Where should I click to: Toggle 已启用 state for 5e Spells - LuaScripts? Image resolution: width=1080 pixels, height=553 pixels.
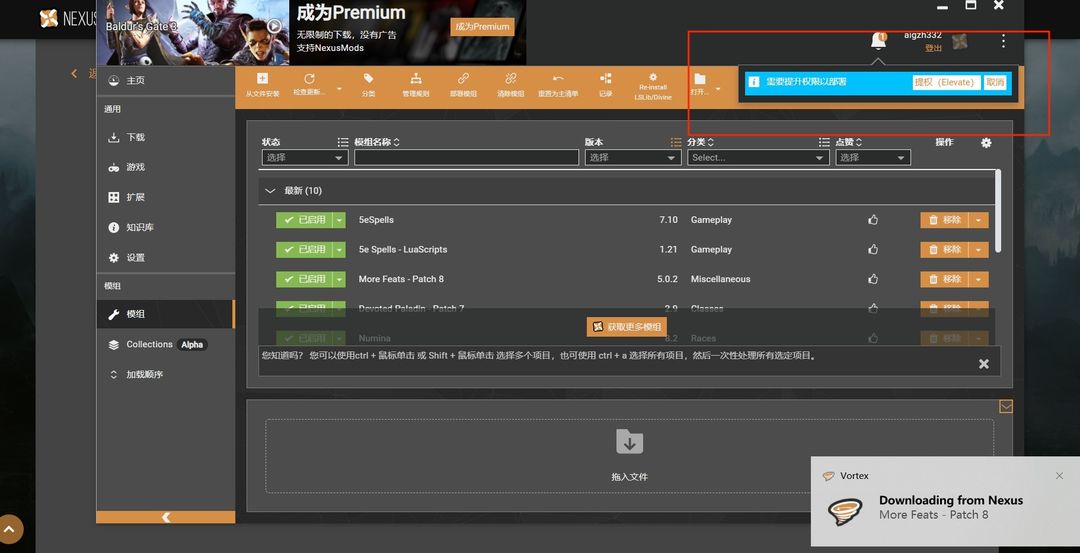304,249
